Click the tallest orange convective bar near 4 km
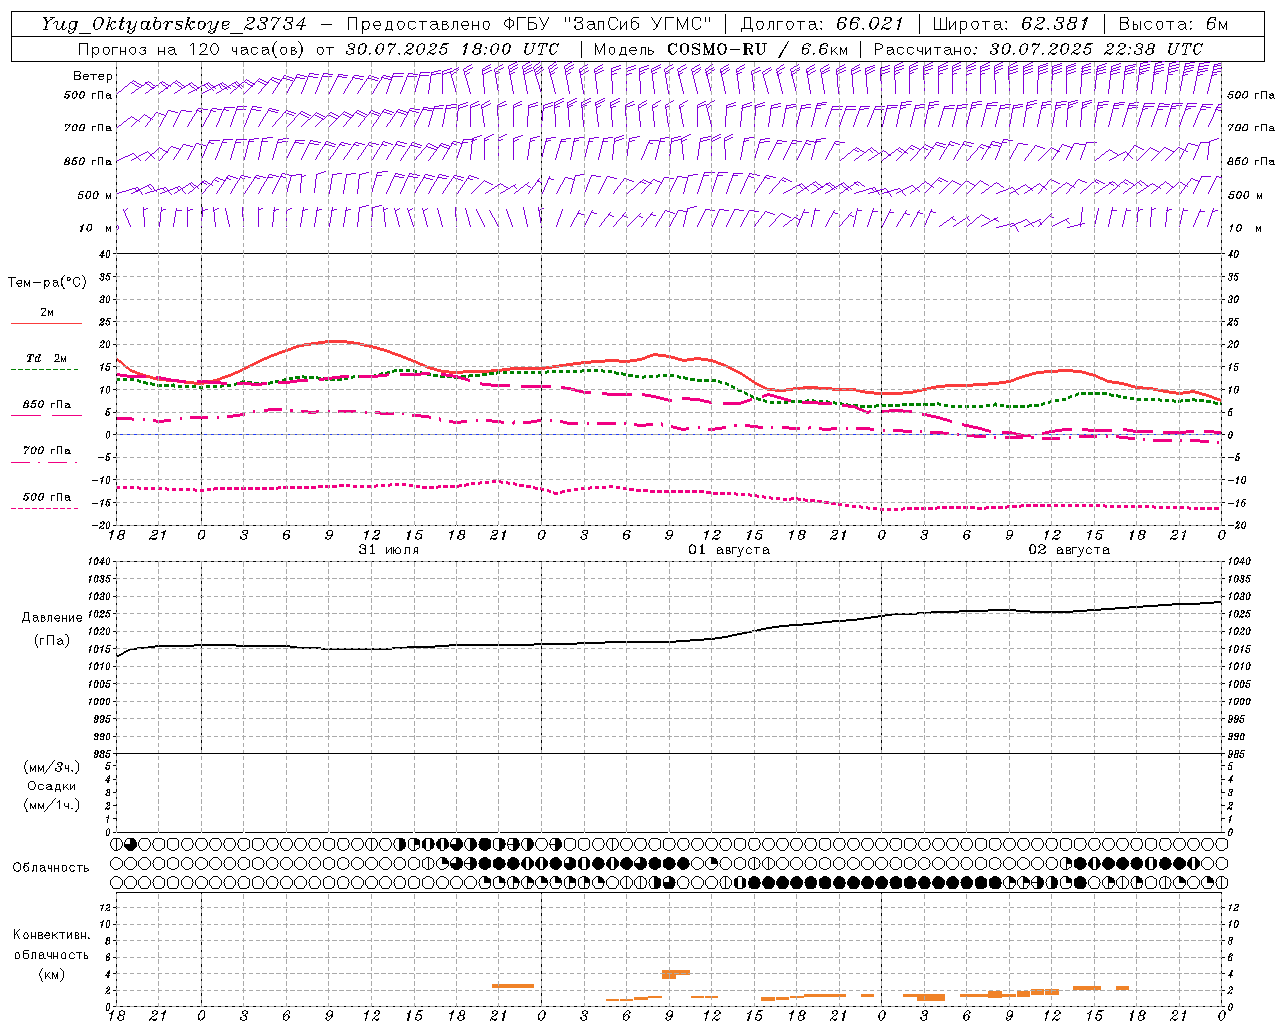The image size is (1280, 1024). [675, 973]
